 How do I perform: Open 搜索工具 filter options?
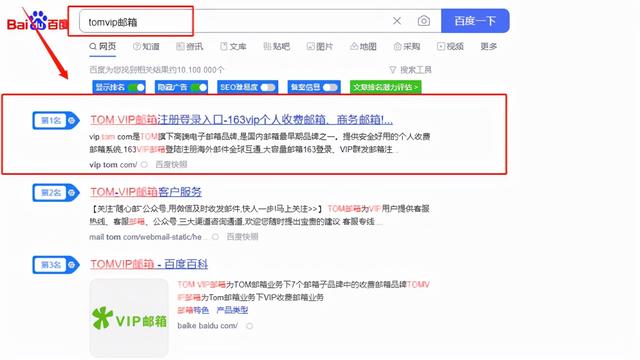[410, 70]
